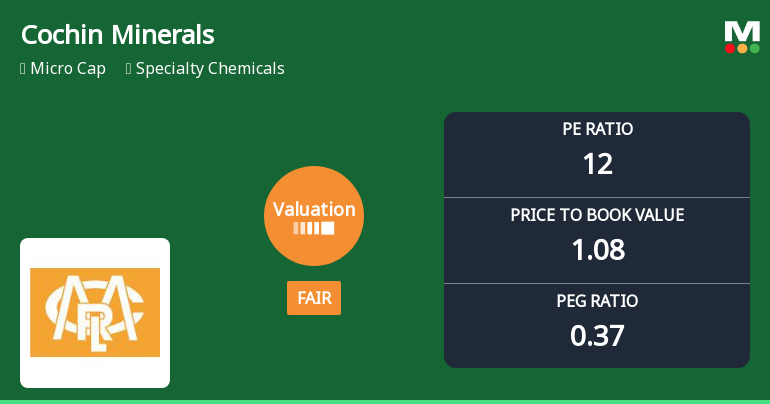Click the red dot under M logo
The height and width of the screenshot is (404, 770).
pos(730,48)
